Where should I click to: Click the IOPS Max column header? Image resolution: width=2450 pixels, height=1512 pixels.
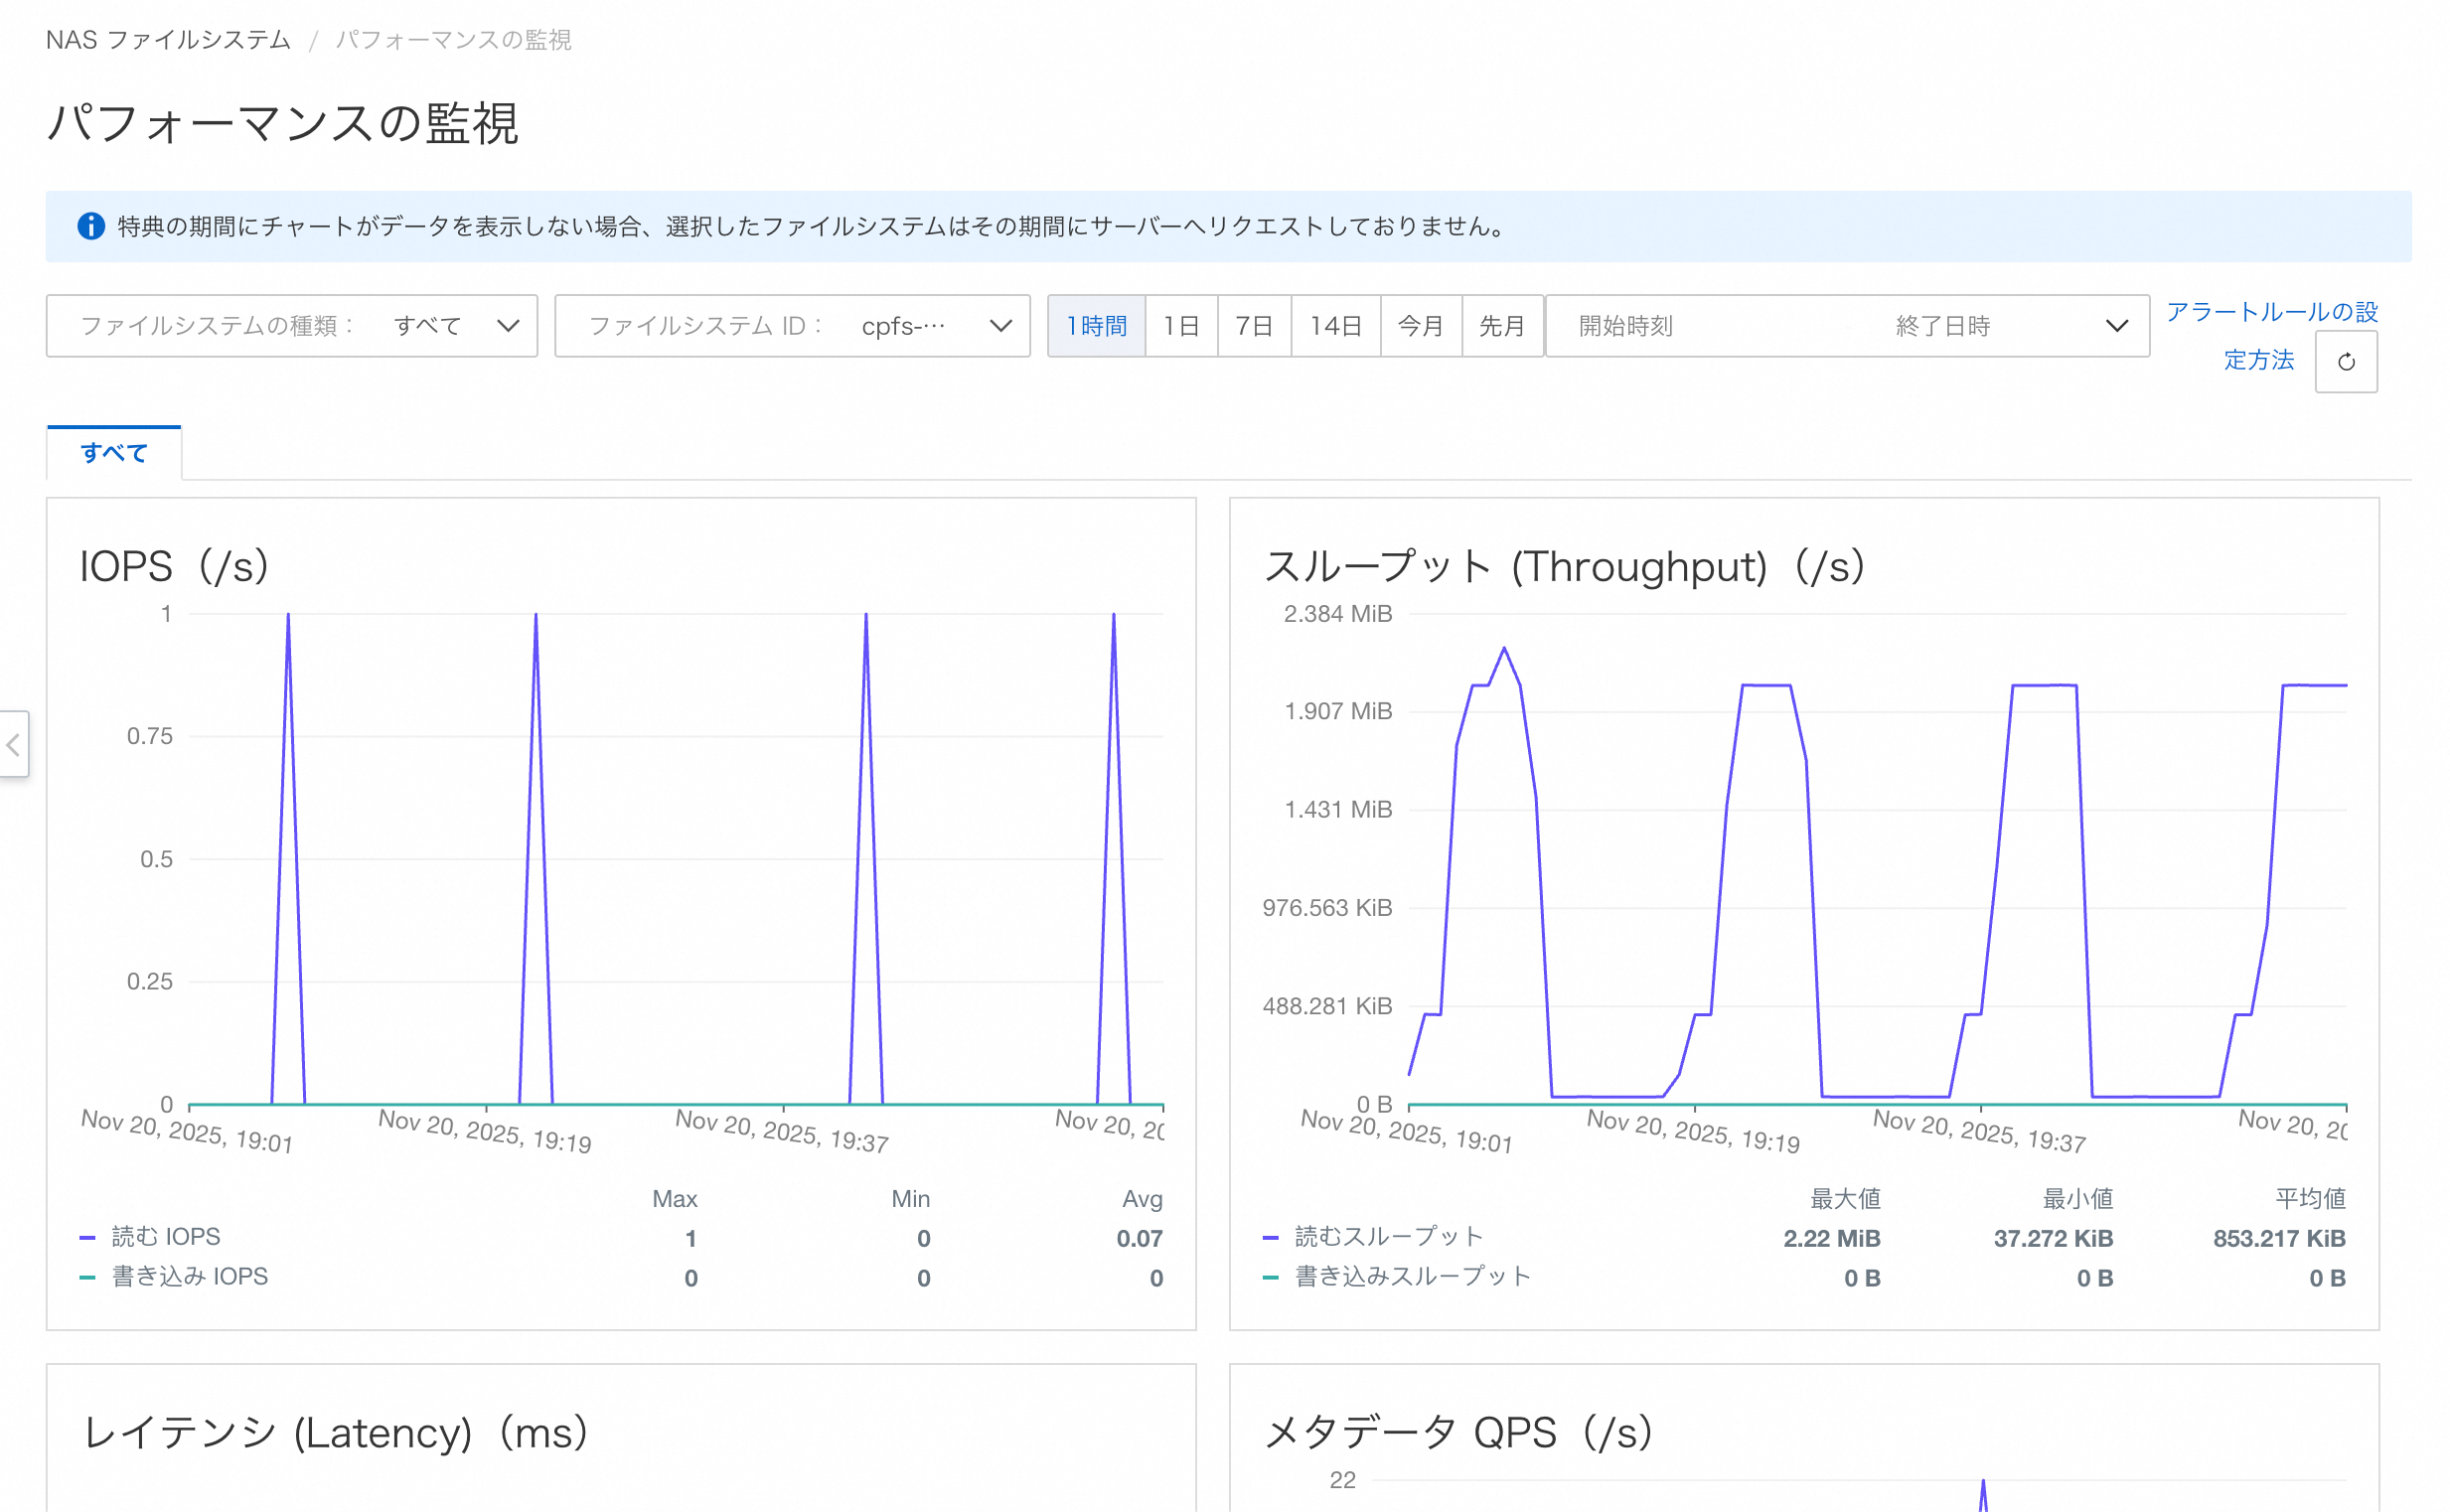(675, 1199)
